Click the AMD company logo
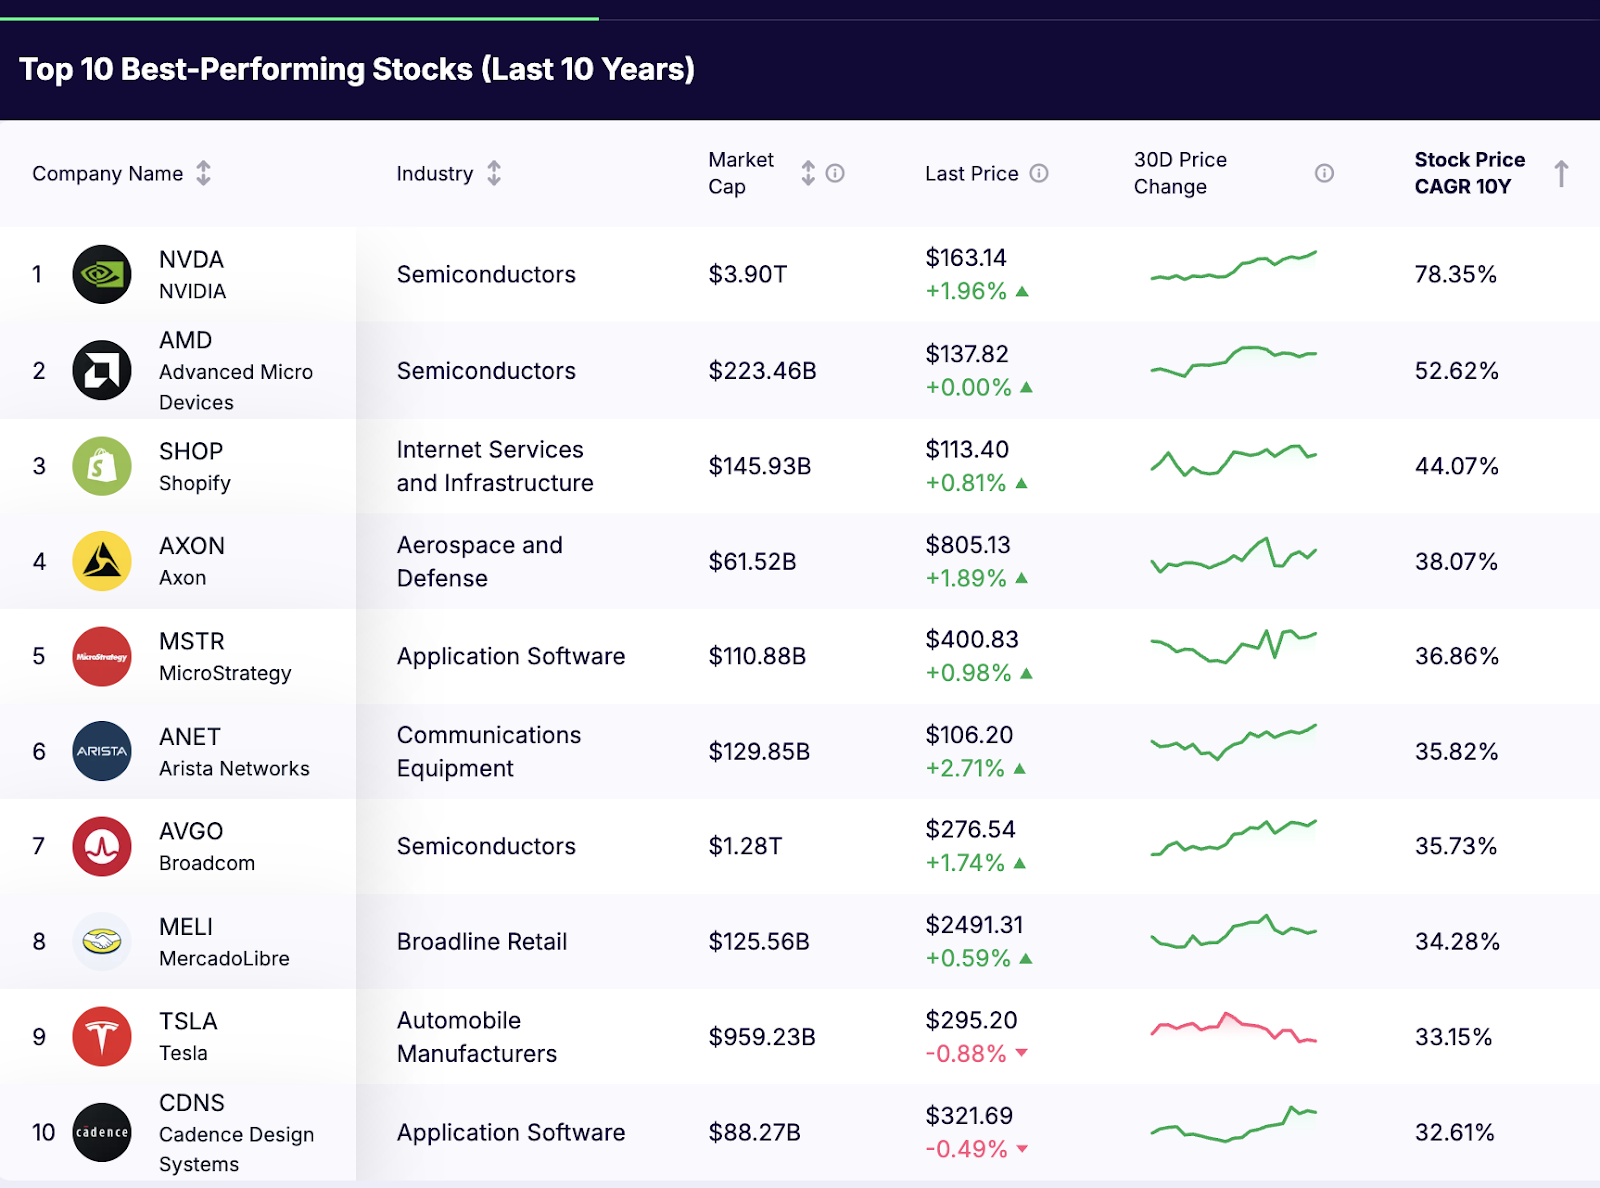Image resolution: width=1600 pixels, height=1188 pixels. coord(102,370)
